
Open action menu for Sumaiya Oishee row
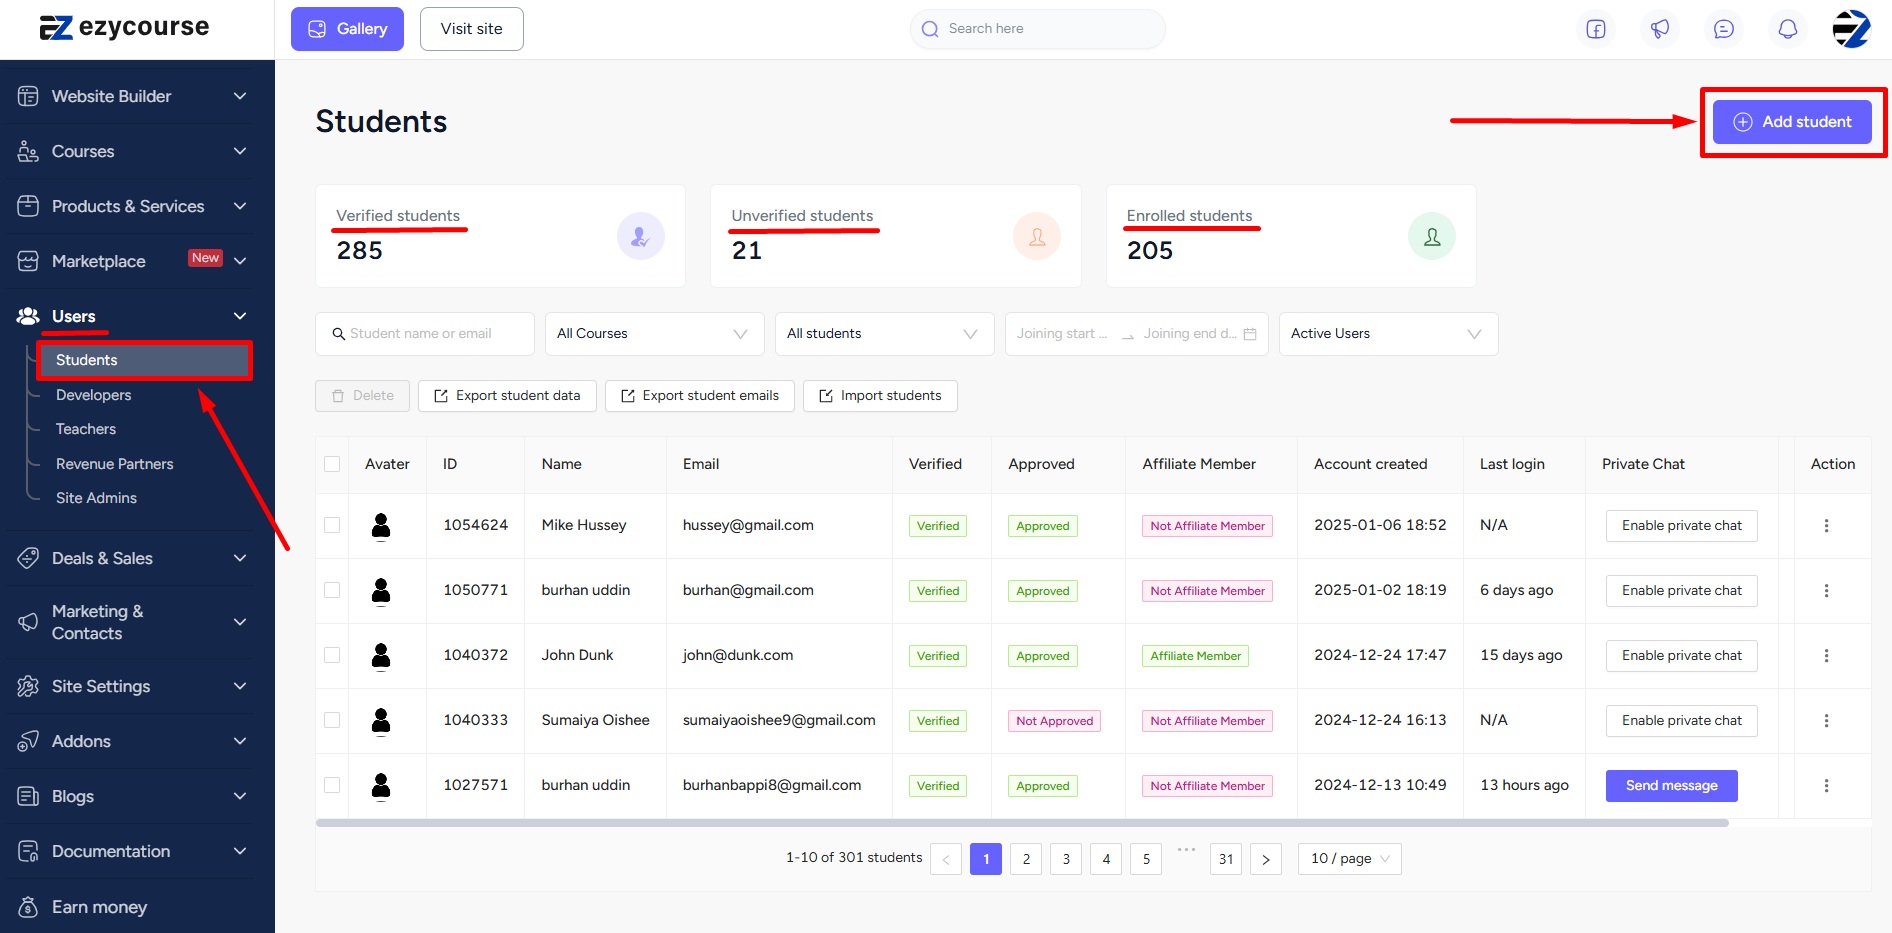pos(1826,721)
